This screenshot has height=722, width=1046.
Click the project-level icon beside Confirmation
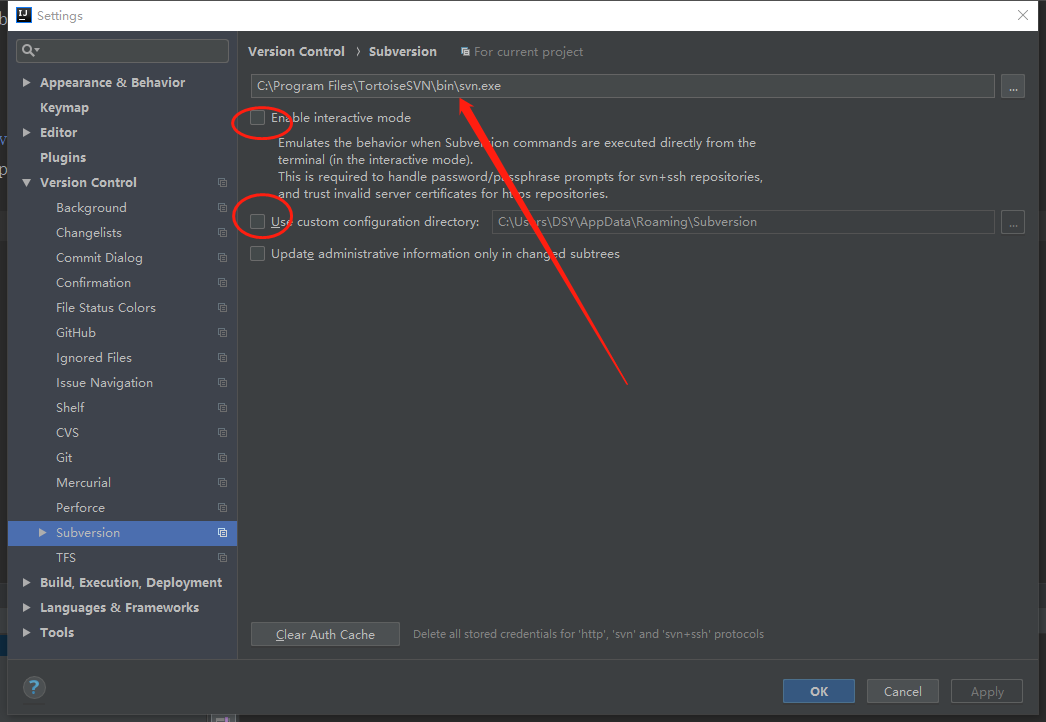click(x=222, y=283)
